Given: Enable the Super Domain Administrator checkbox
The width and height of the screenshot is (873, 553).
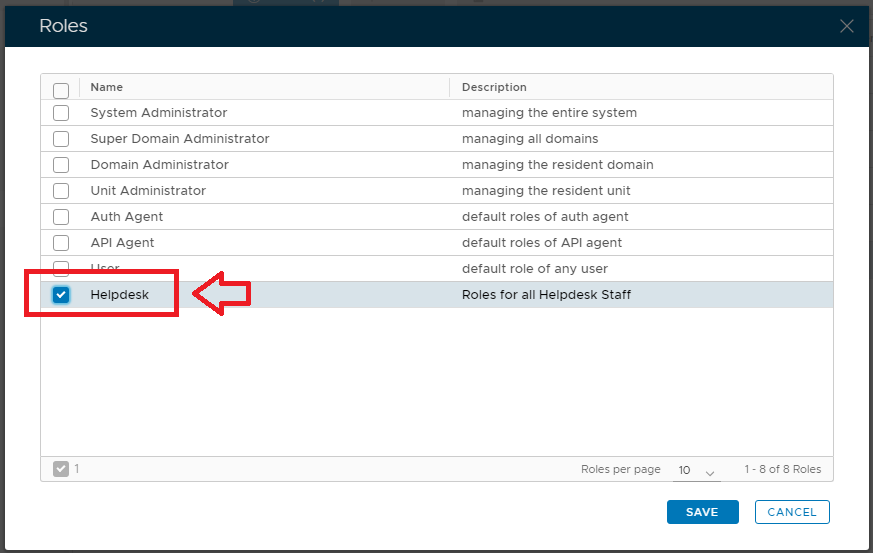Looking at the screenshot, I should tap(61, 139).
